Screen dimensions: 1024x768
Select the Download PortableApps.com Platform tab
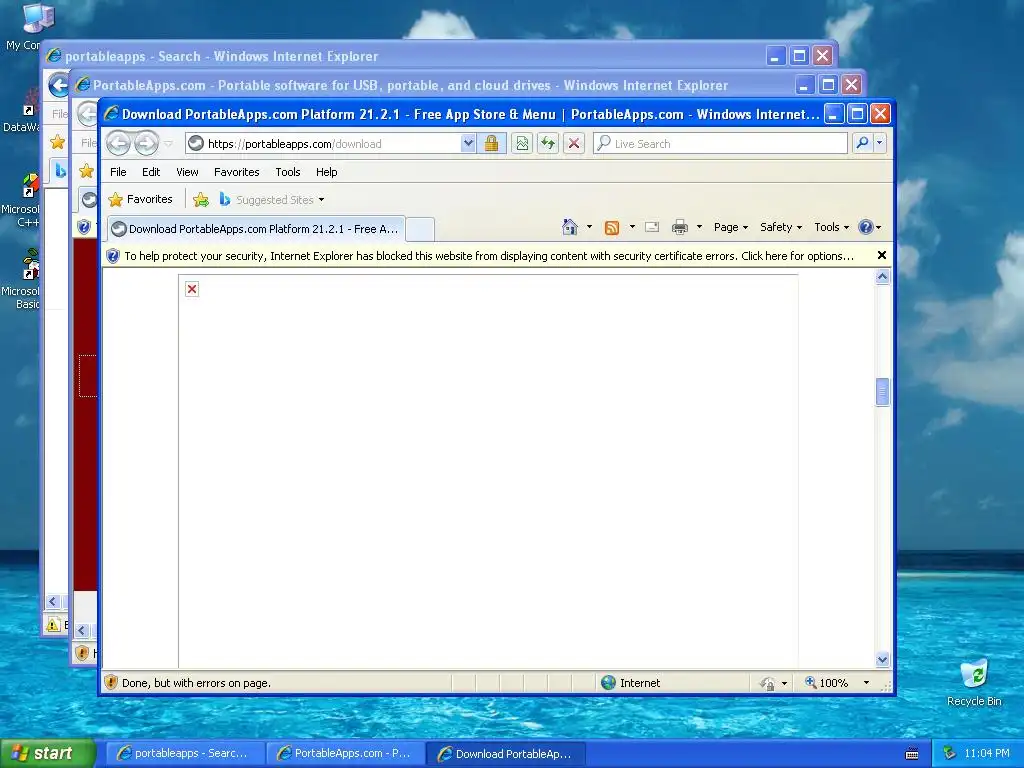click(x=256, y=229)
